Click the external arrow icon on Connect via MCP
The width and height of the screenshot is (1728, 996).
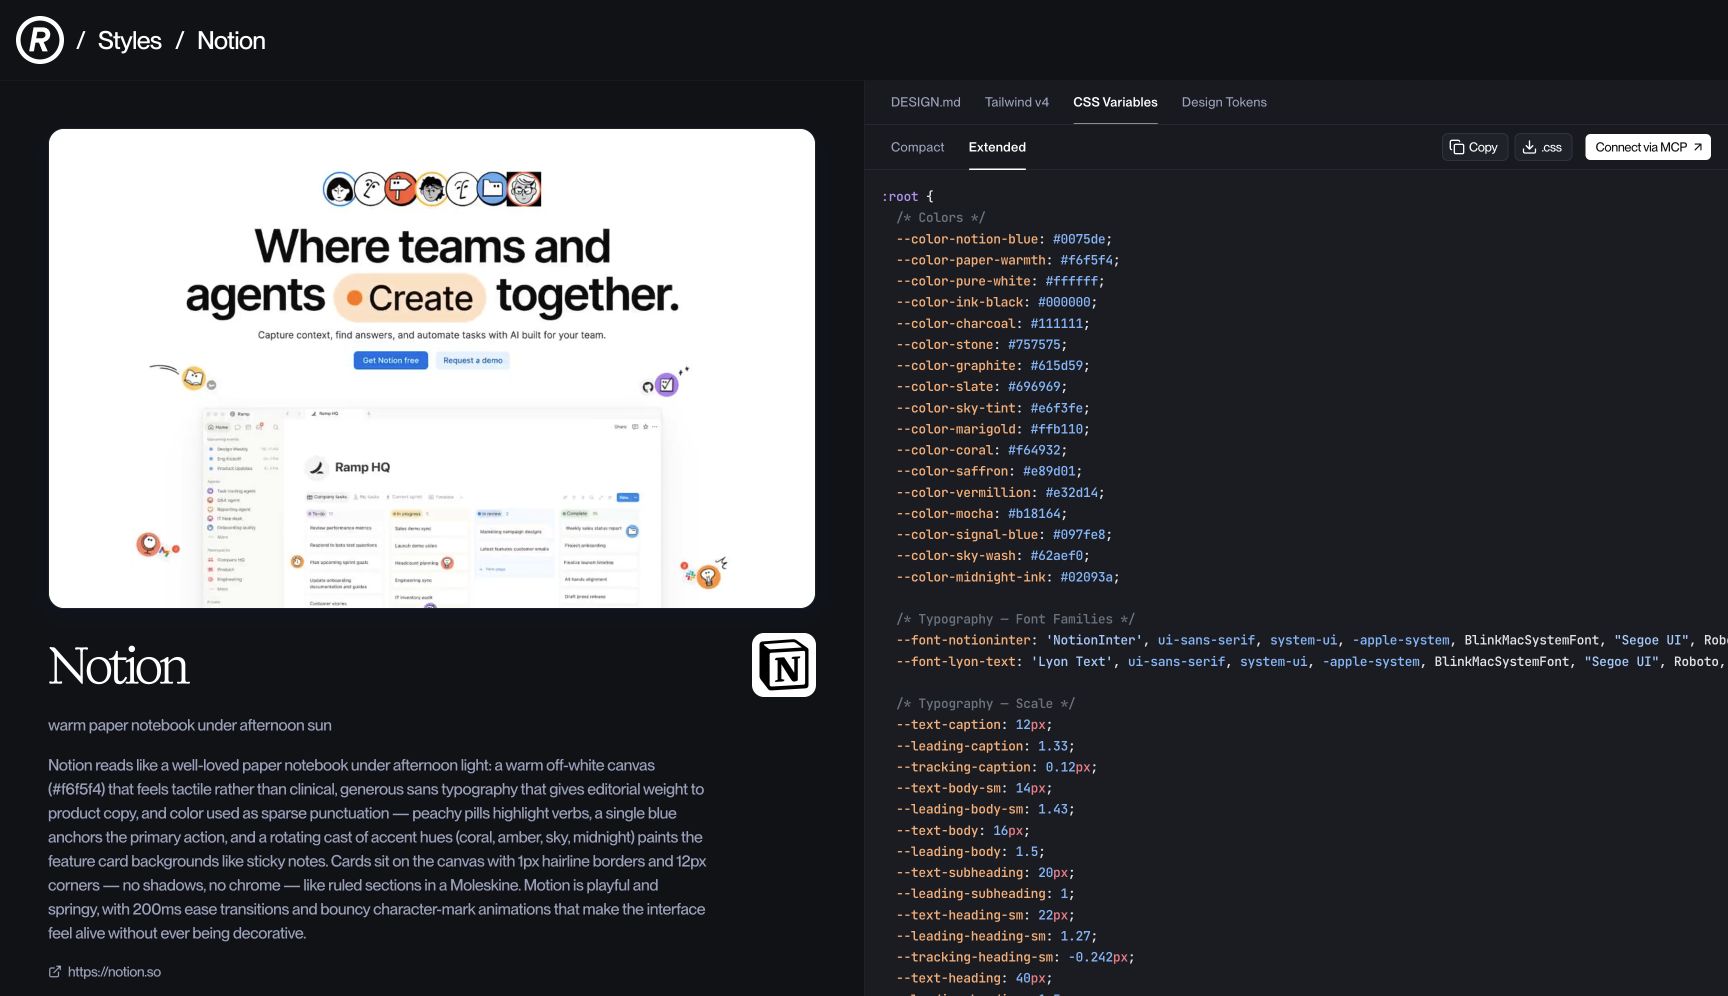1697,147
